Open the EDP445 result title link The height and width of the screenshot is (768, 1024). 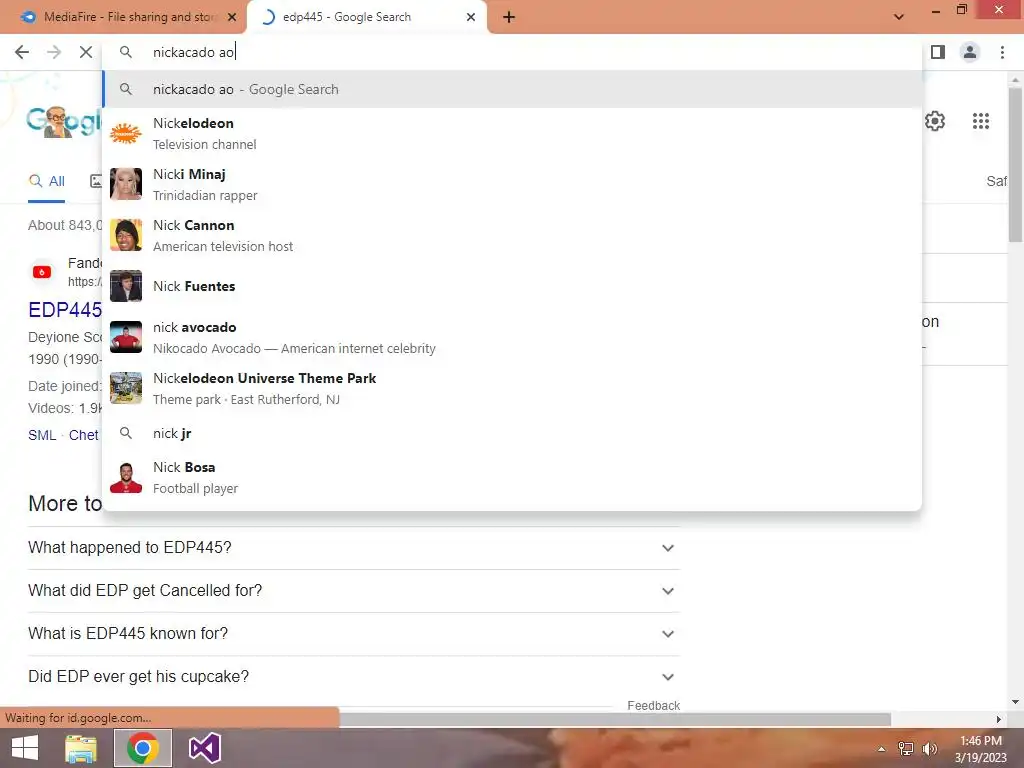pyautogui.click(x=65, y=310)
